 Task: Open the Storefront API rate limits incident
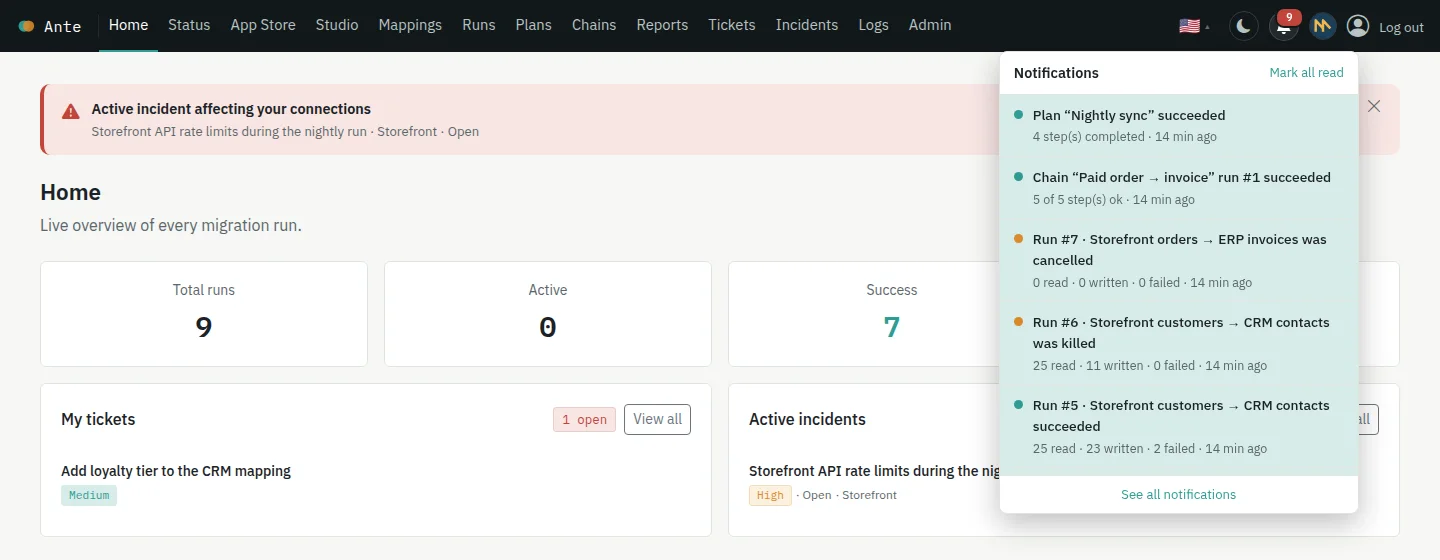pos(874,471)
